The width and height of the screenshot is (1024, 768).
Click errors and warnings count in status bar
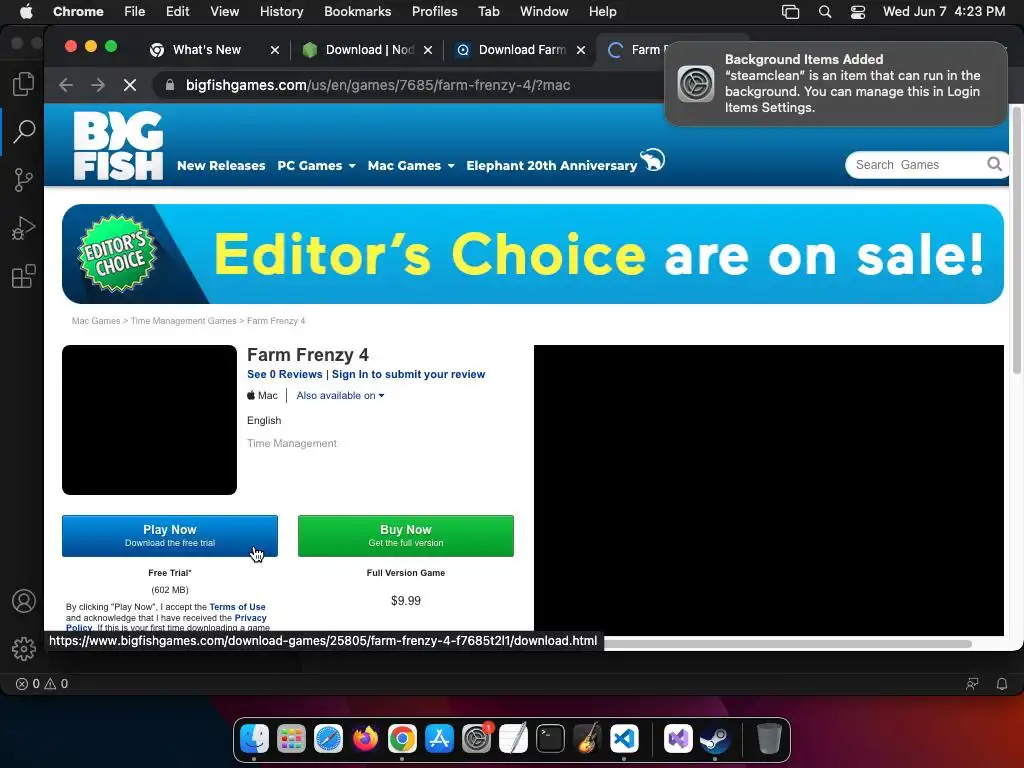pyautogui.click(x=42, y=684)
